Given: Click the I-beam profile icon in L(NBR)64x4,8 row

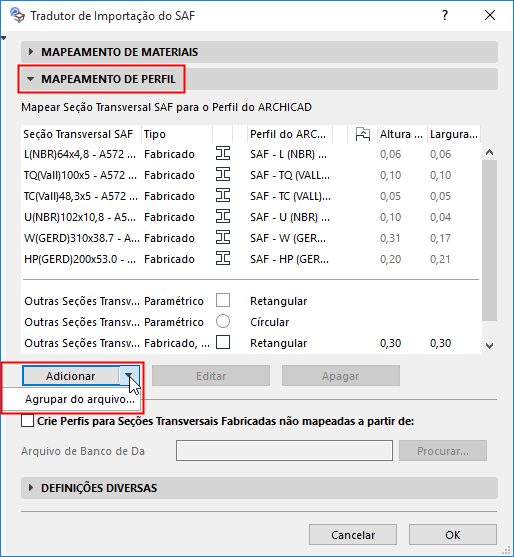Looking at the screenshot, I should [x=223, y=154].
